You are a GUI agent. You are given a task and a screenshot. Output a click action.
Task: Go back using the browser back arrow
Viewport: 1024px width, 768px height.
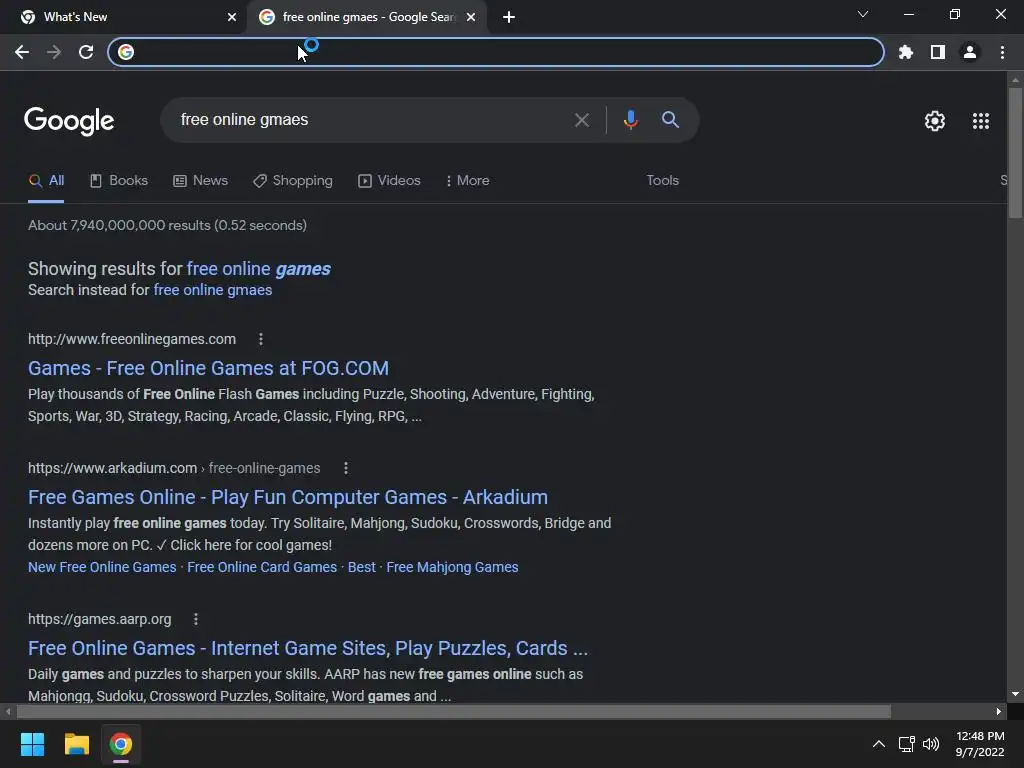click(22, 52)
